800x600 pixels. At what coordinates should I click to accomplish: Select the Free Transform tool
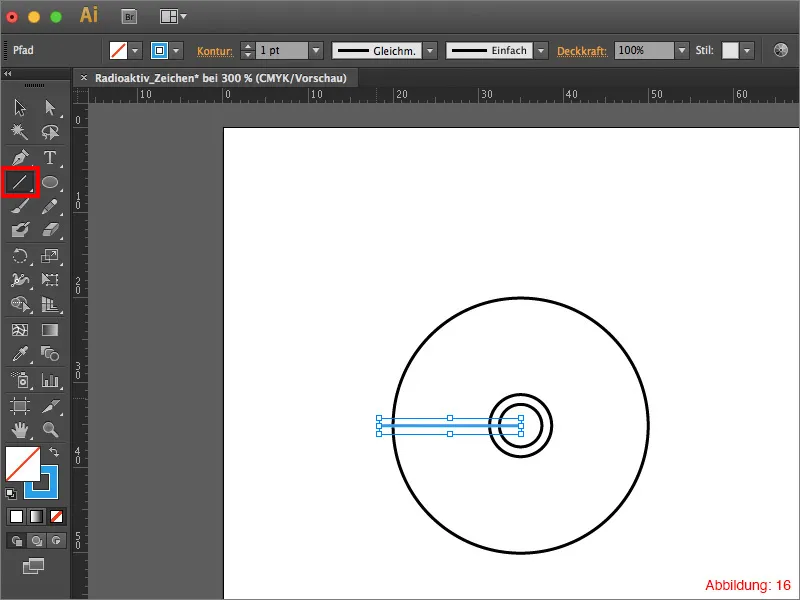click(50, 280)
